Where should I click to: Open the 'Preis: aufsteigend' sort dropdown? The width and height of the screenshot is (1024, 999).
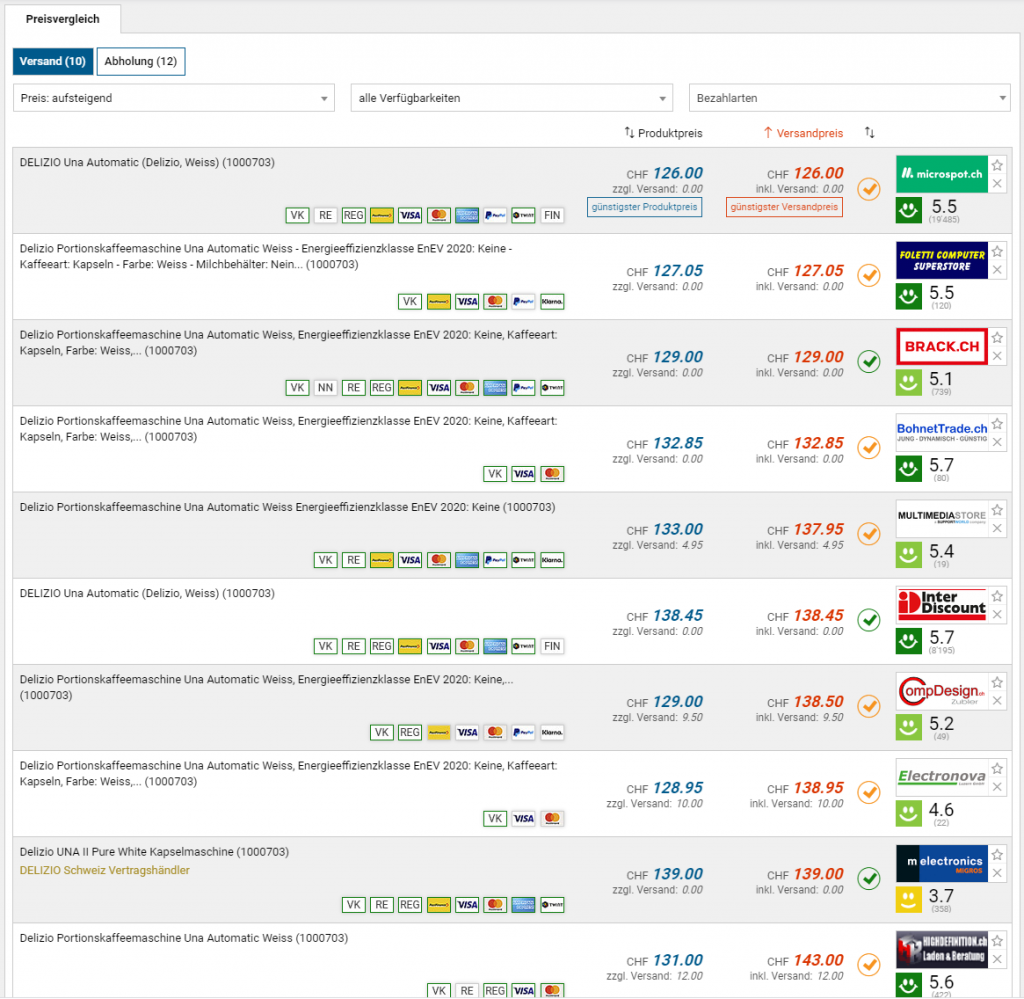174,98
